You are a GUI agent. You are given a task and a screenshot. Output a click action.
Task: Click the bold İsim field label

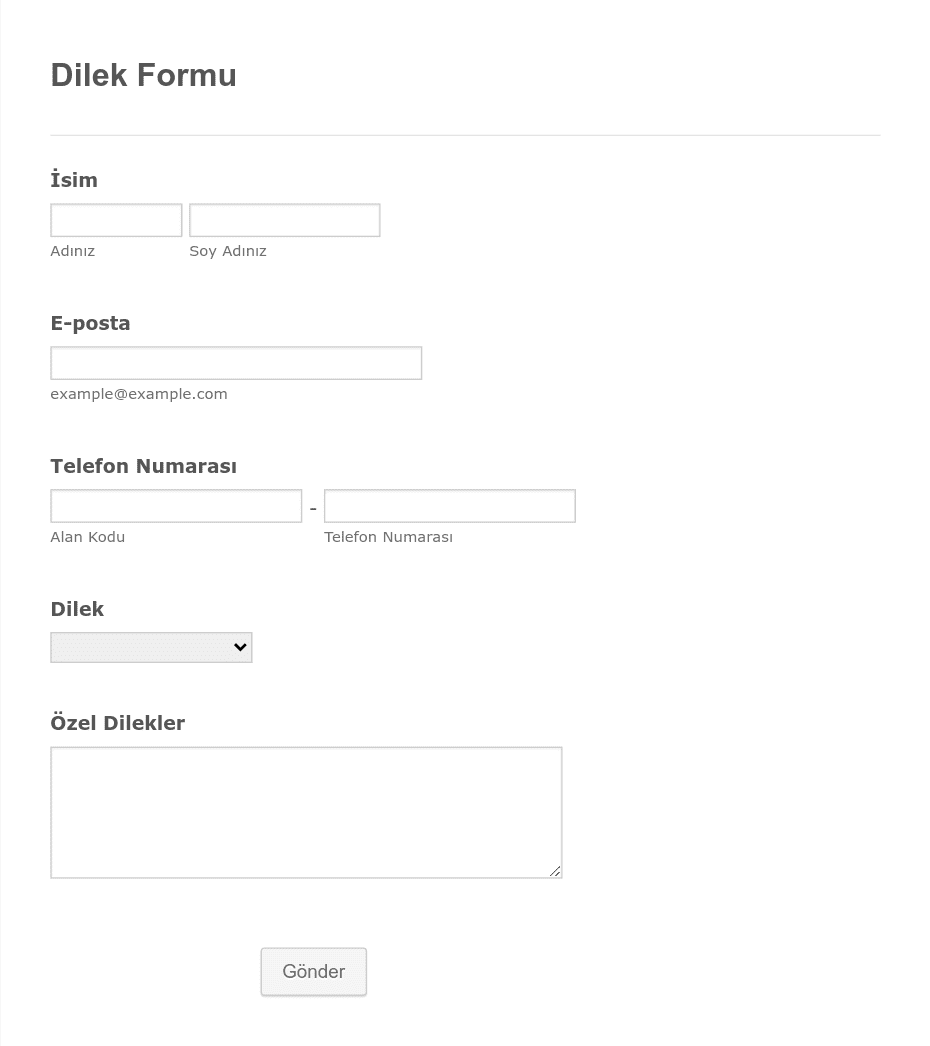click(74, 179)
